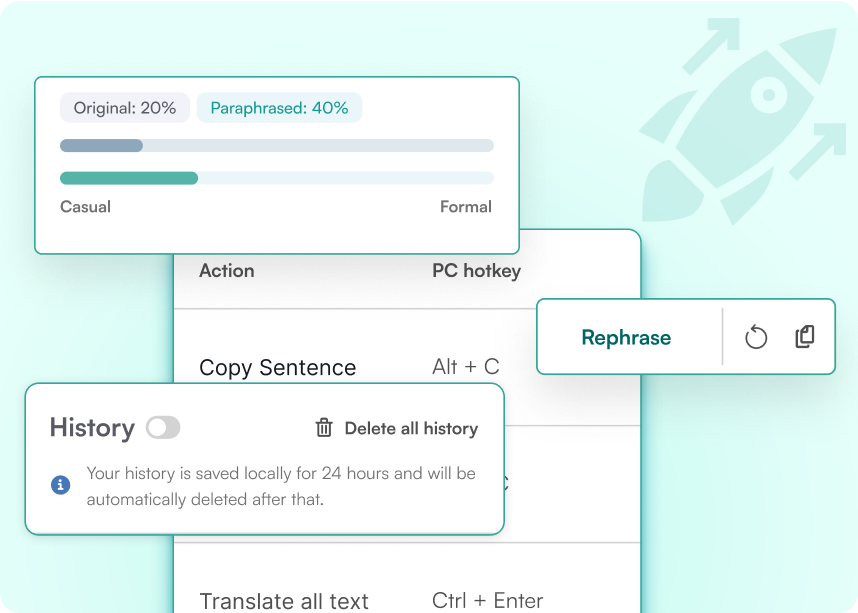
Task: Click the blue info icon
Action: coord(61,485)
